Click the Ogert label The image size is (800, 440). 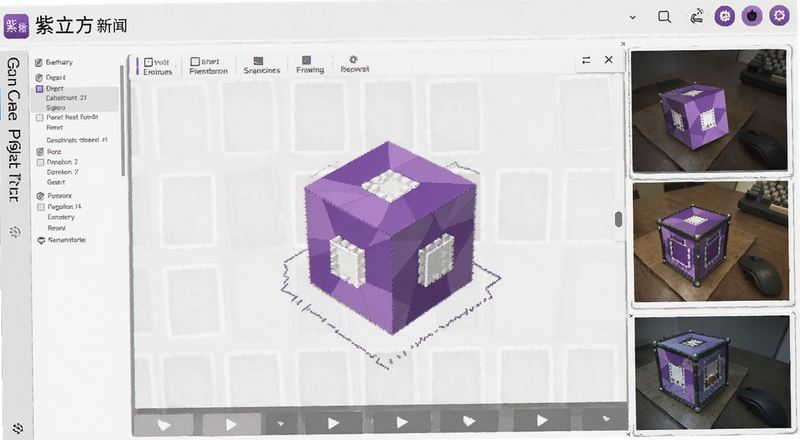tap(56, 78)
